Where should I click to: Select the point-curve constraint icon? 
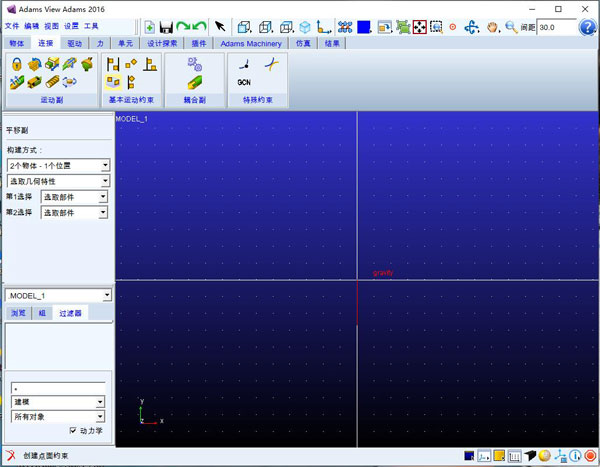pyautogui.click(x=244, y=64)
